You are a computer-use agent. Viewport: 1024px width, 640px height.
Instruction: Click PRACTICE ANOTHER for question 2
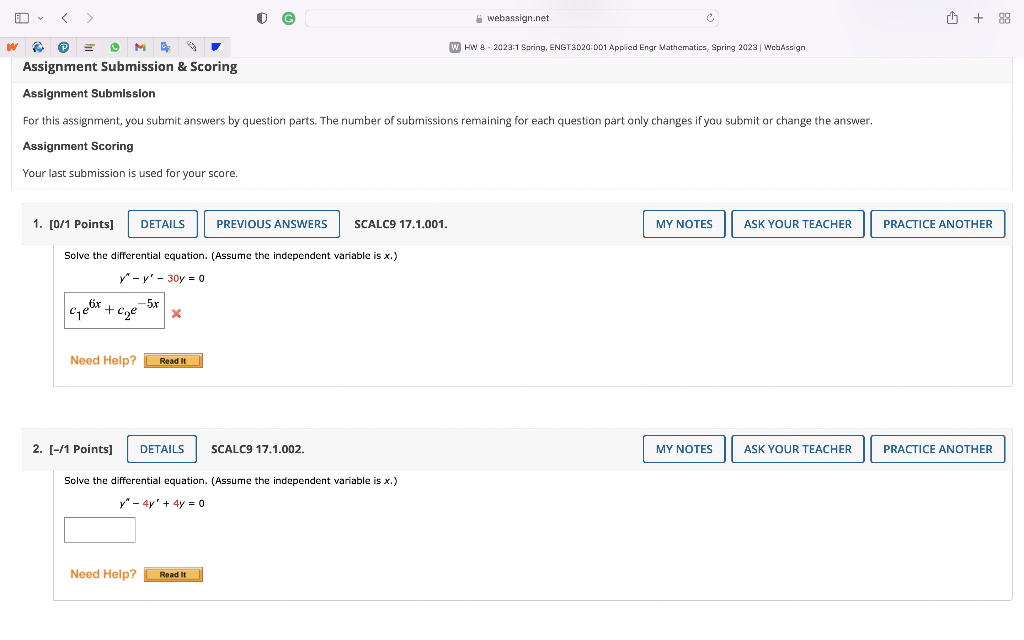(937, 448)
